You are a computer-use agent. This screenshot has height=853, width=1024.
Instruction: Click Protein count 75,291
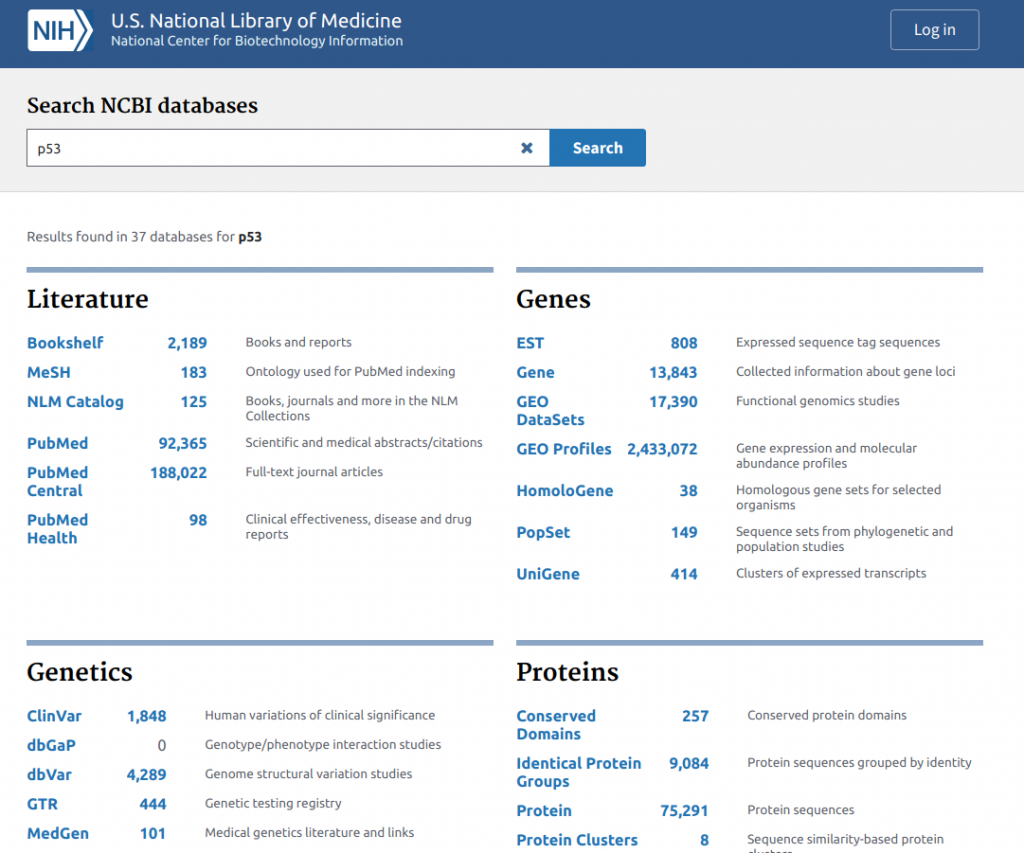tap(684, 811)
